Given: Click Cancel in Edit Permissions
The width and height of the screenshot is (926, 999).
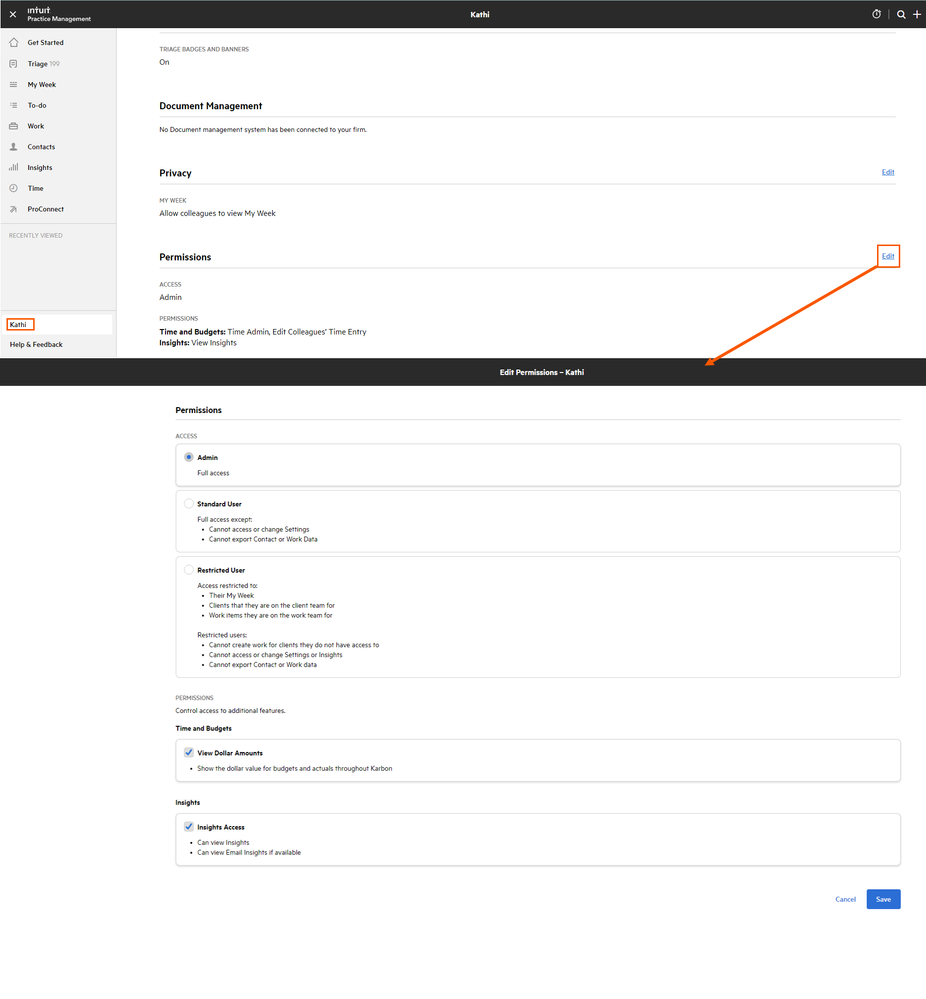Looking at the screenshot, I should point(845,899).
